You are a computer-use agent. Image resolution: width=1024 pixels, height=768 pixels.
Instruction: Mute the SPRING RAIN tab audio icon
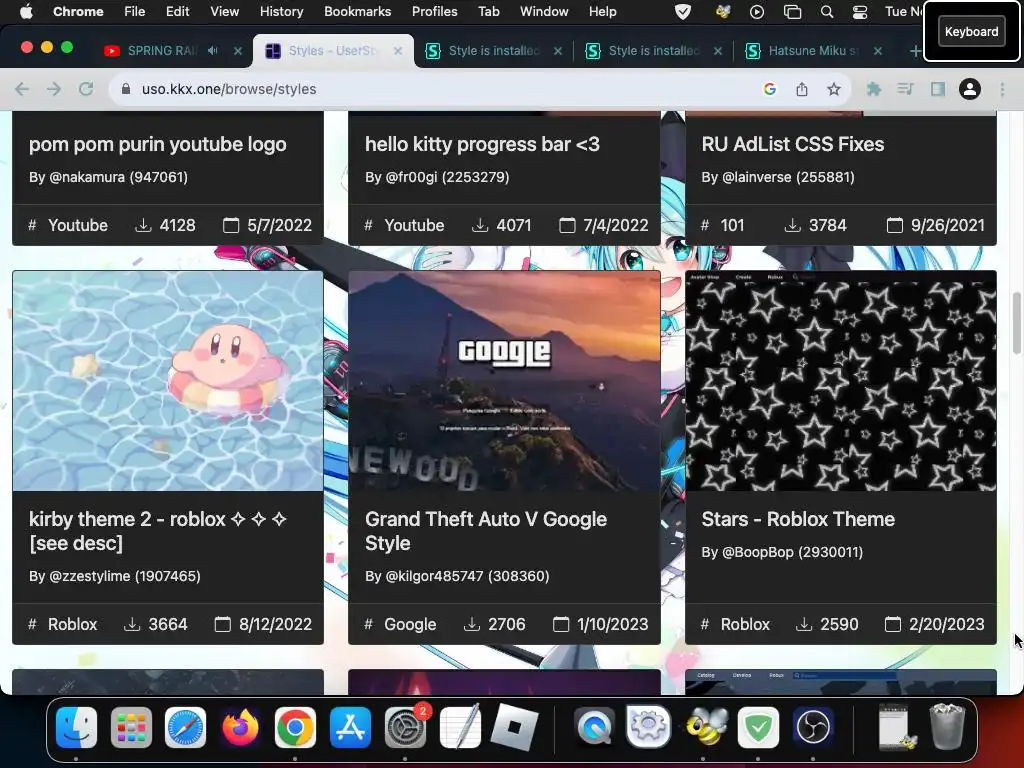213,50
